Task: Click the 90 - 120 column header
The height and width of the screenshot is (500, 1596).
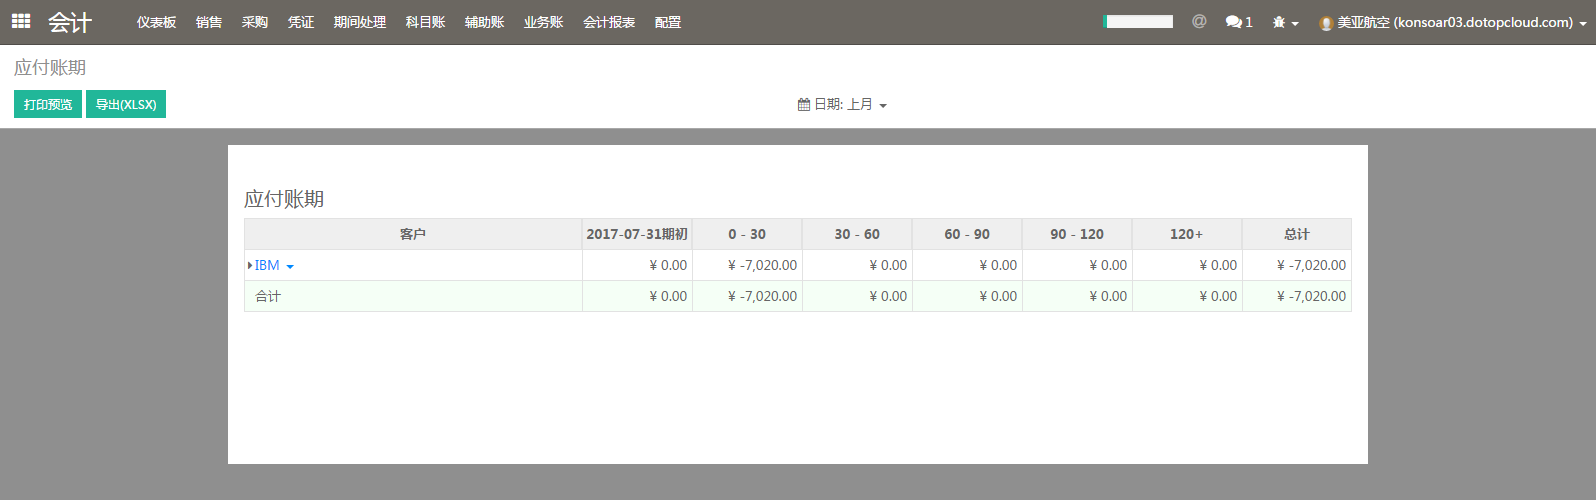Action: (x=1077, y=234)
